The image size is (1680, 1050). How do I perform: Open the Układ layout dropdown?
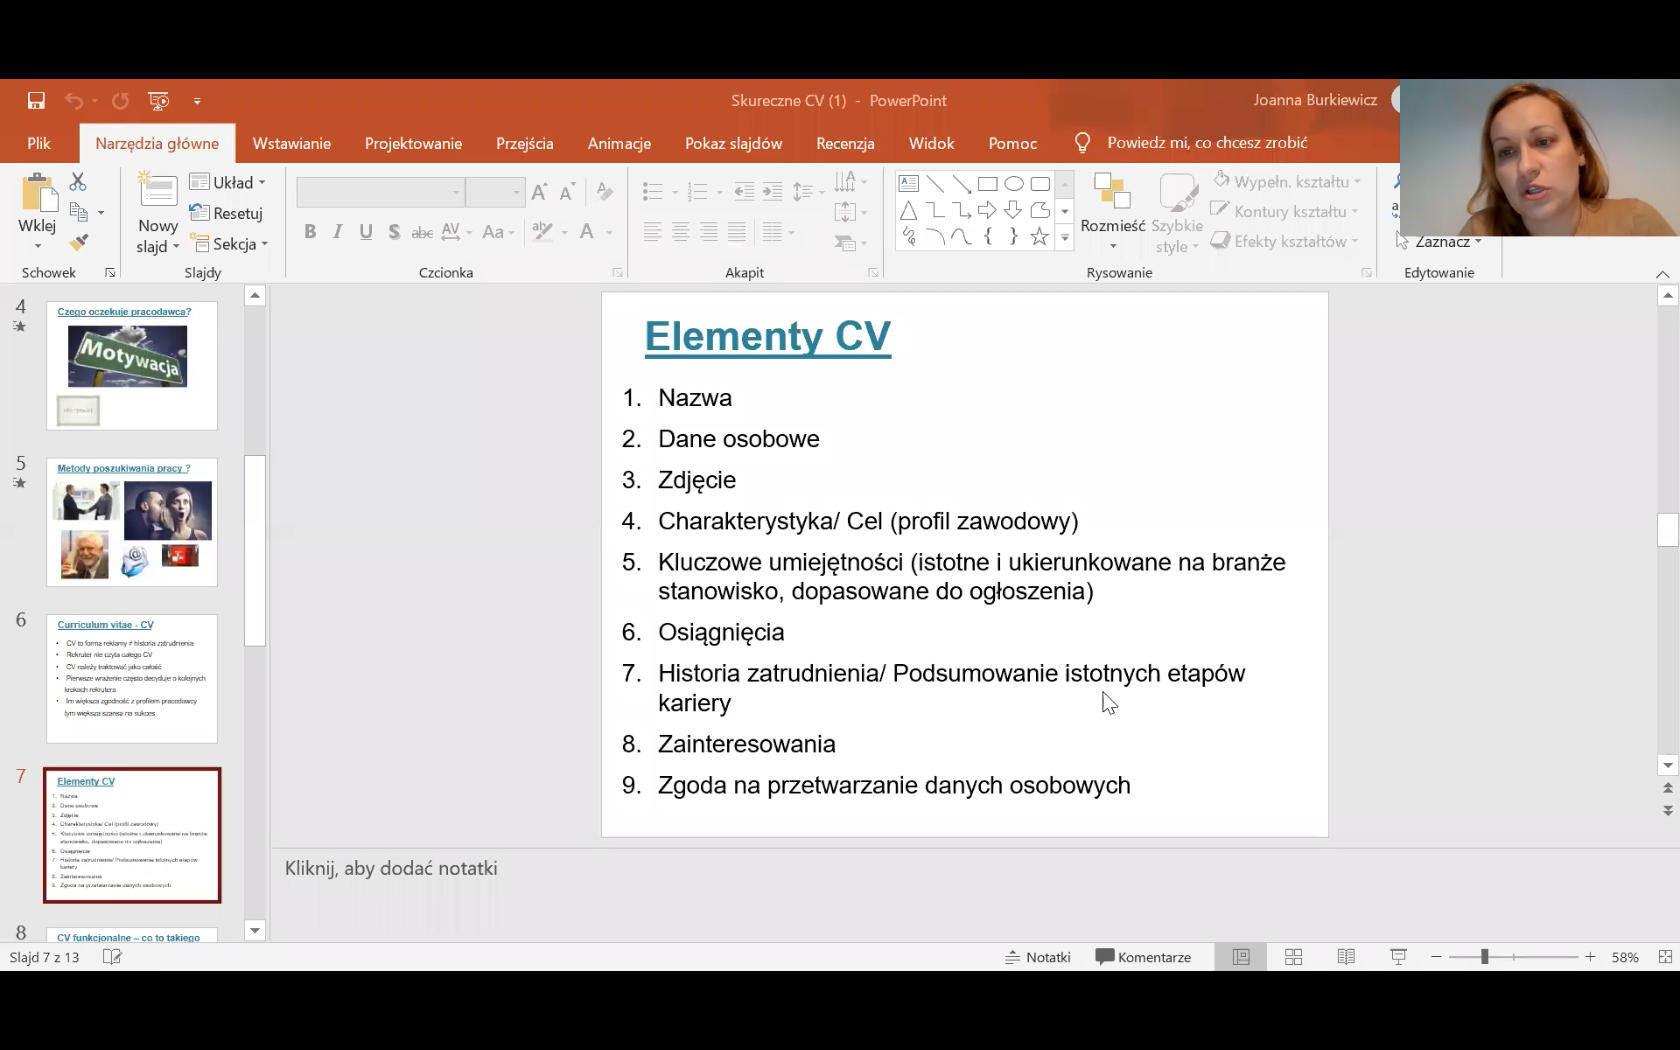click(228, 182)
